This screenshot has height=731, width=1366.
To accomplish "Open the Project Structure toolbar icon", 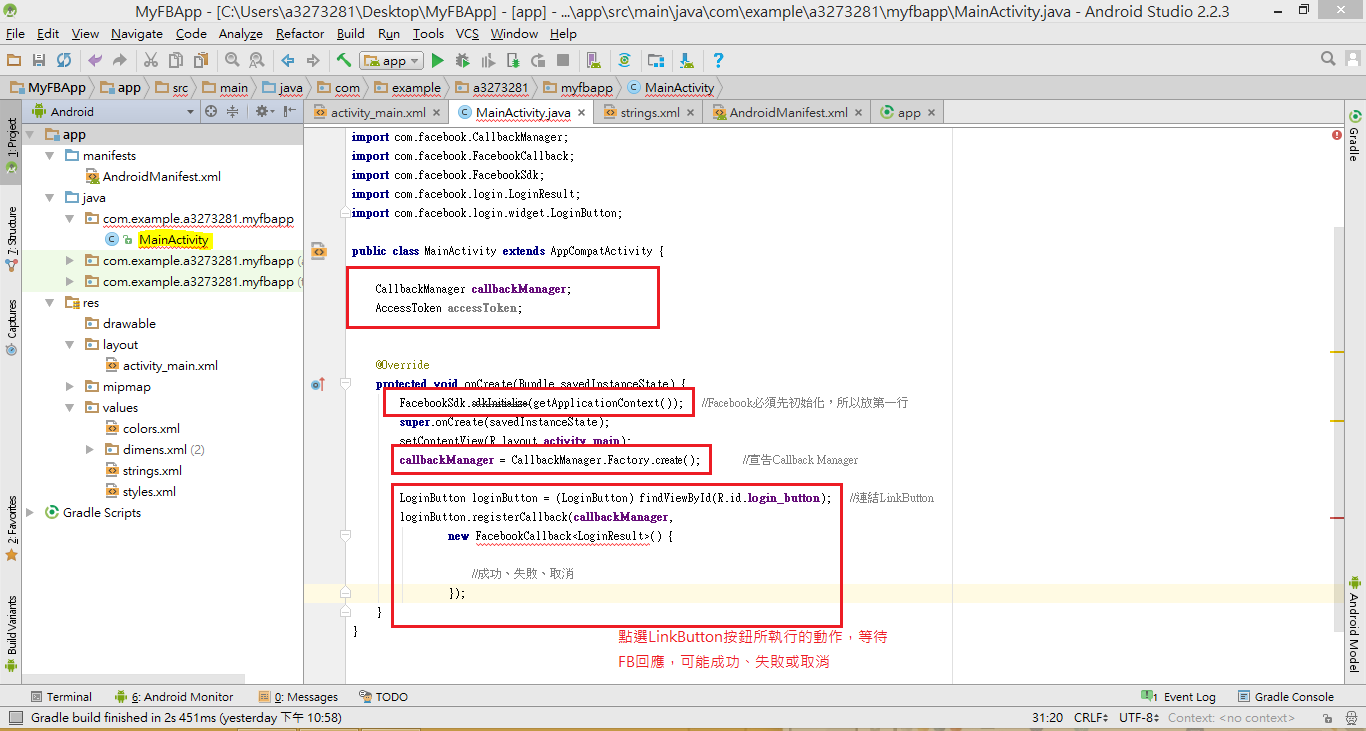I will pyautogui.click(x=656, y=61).
